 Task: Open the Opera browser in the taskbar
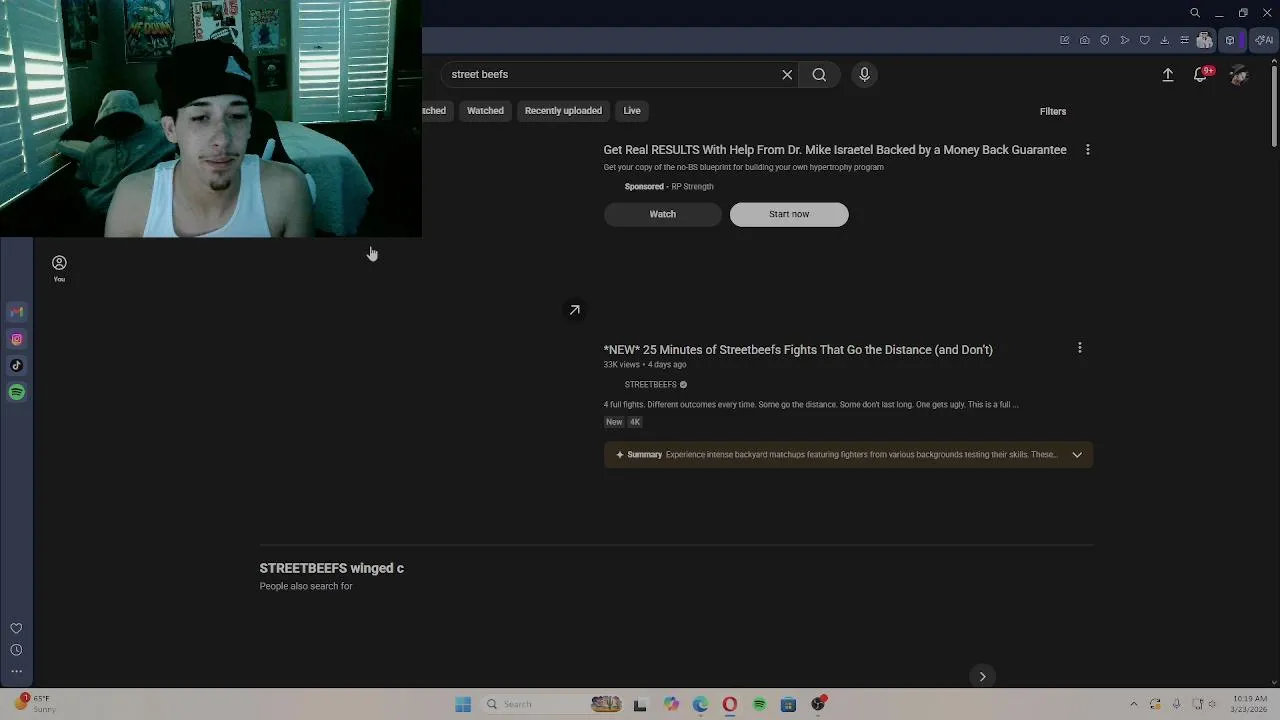point(730,704)
